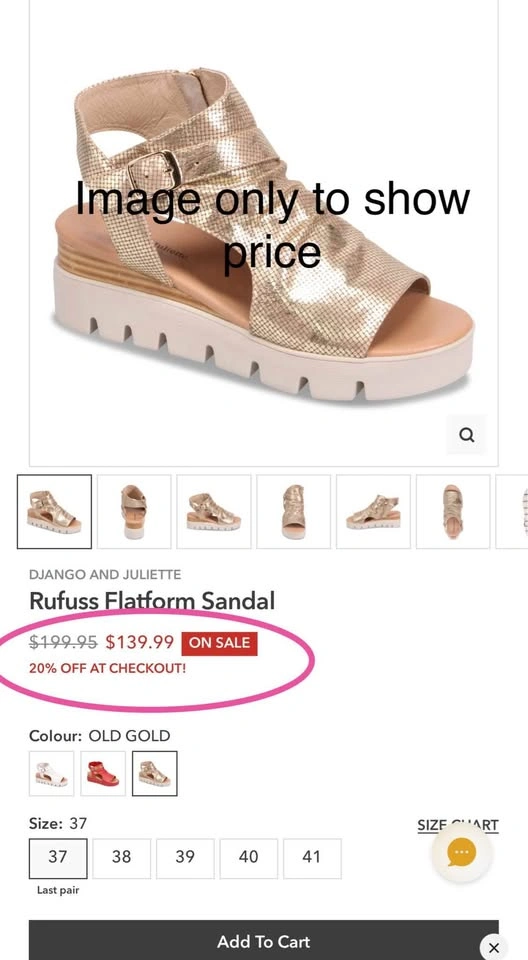Open the Size Chart link
This screenshot has height=960, width=528.
458,825
